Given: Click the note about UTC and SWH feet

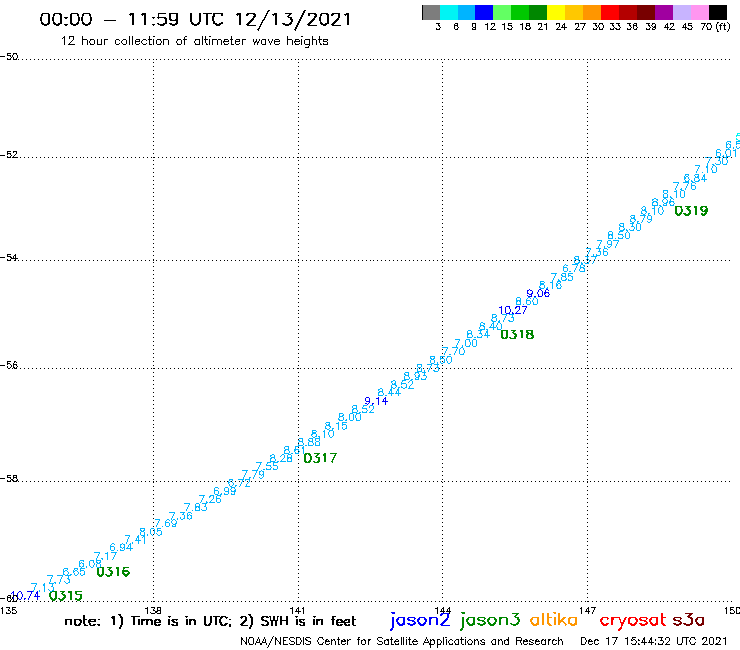Looking at the screenshot, I should tap(210, 621).
